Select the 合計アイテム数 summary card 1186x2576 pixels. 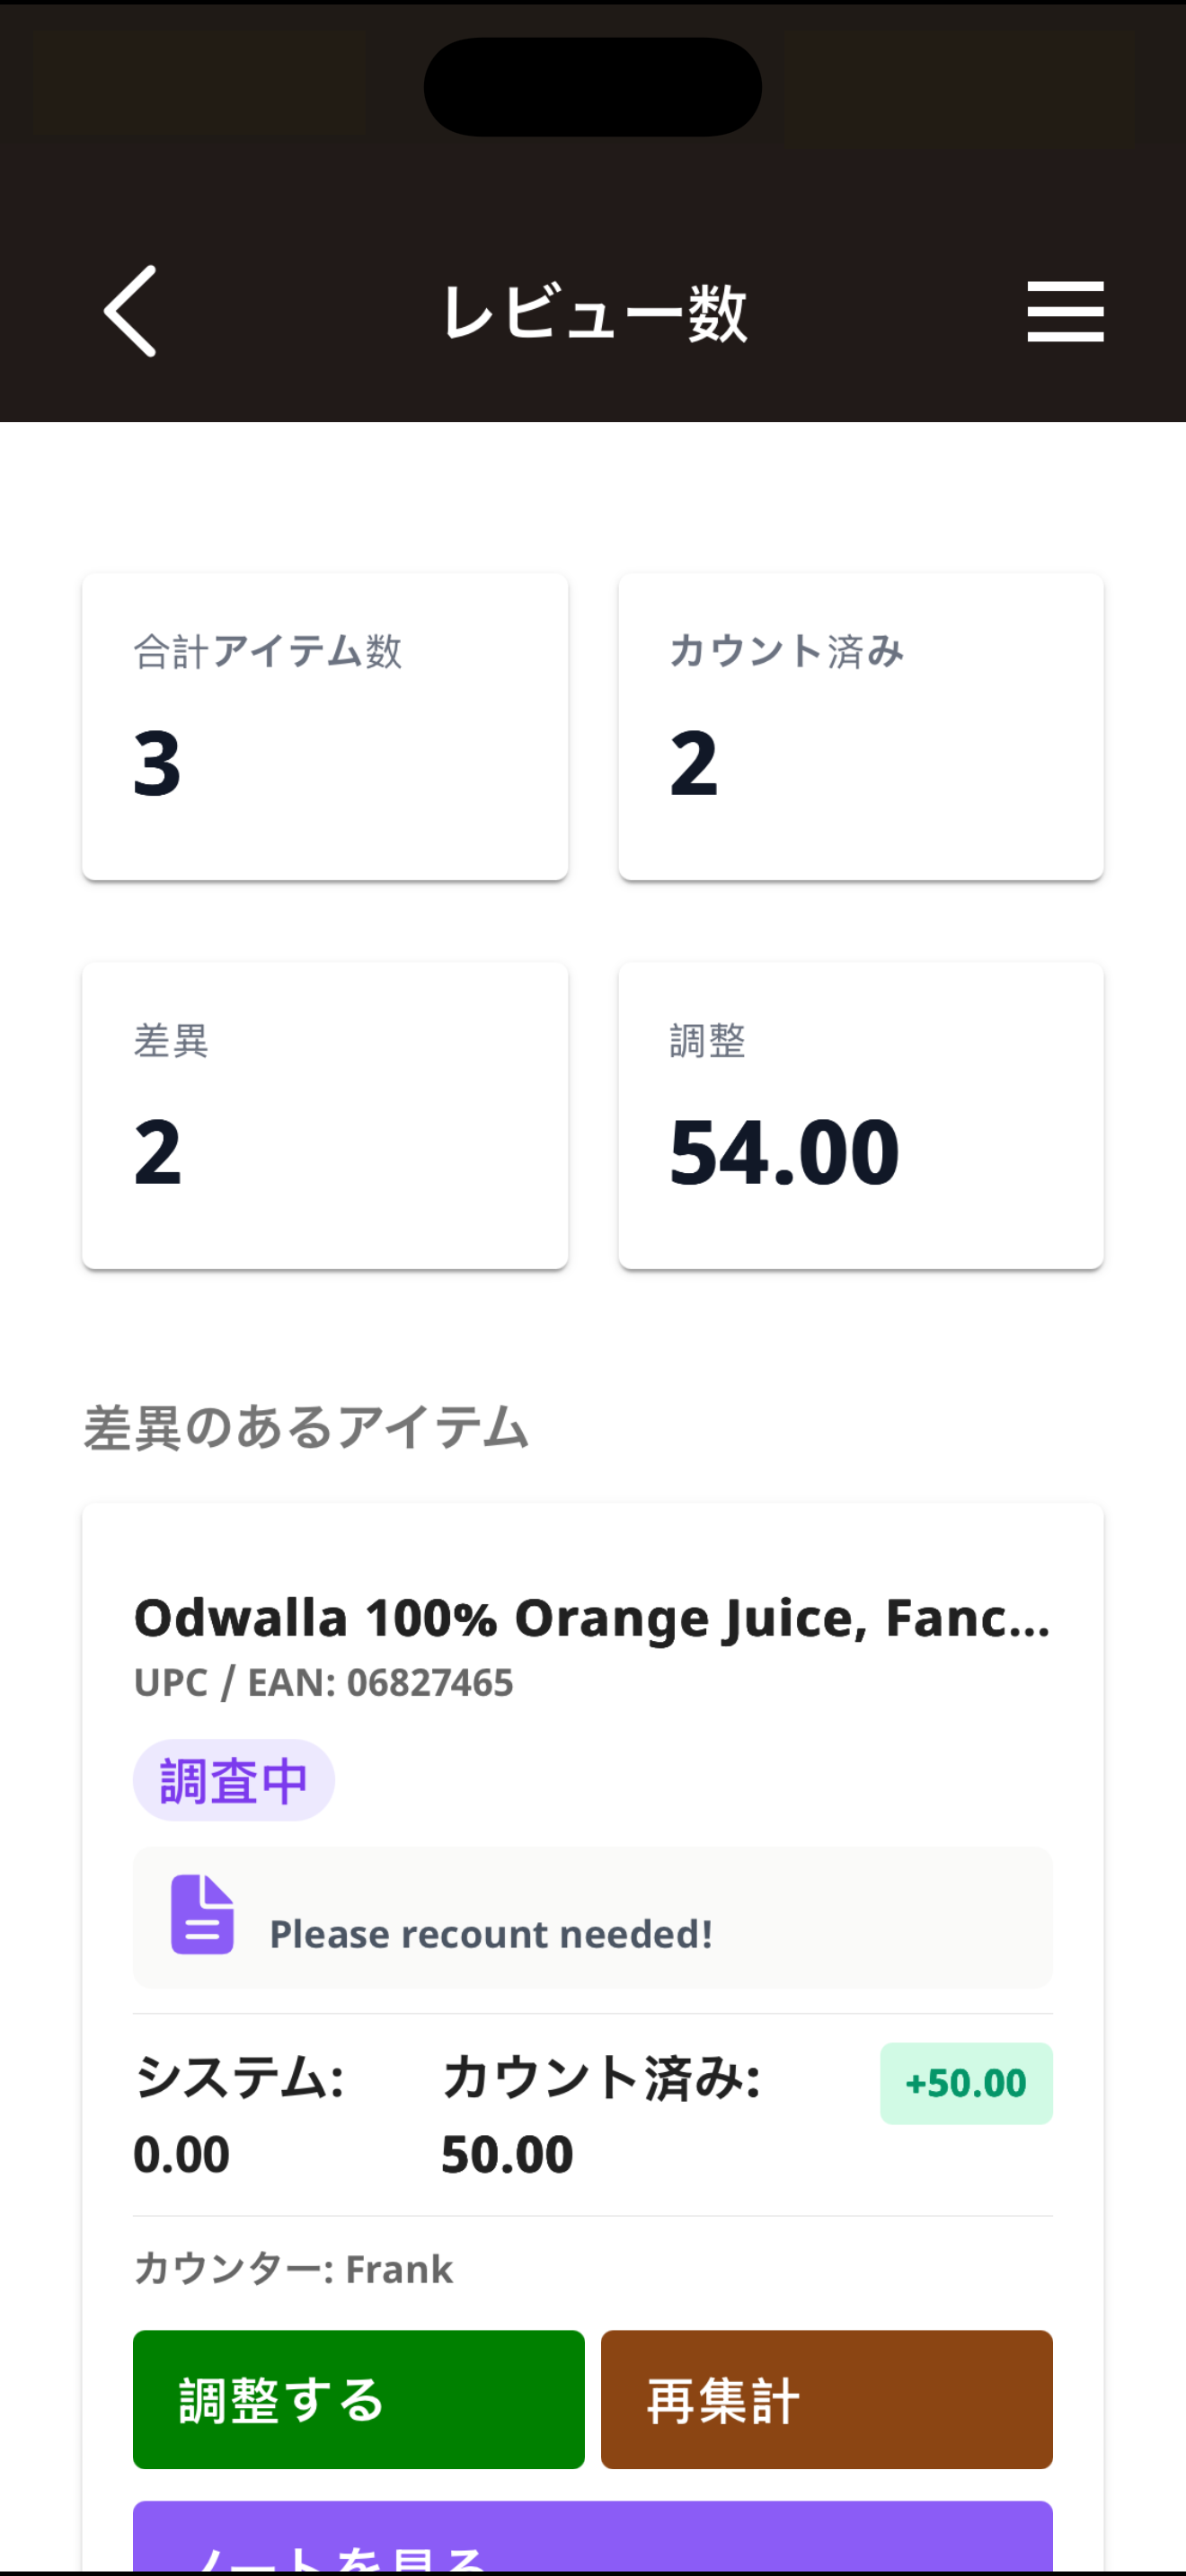click(x=325, y=726)
